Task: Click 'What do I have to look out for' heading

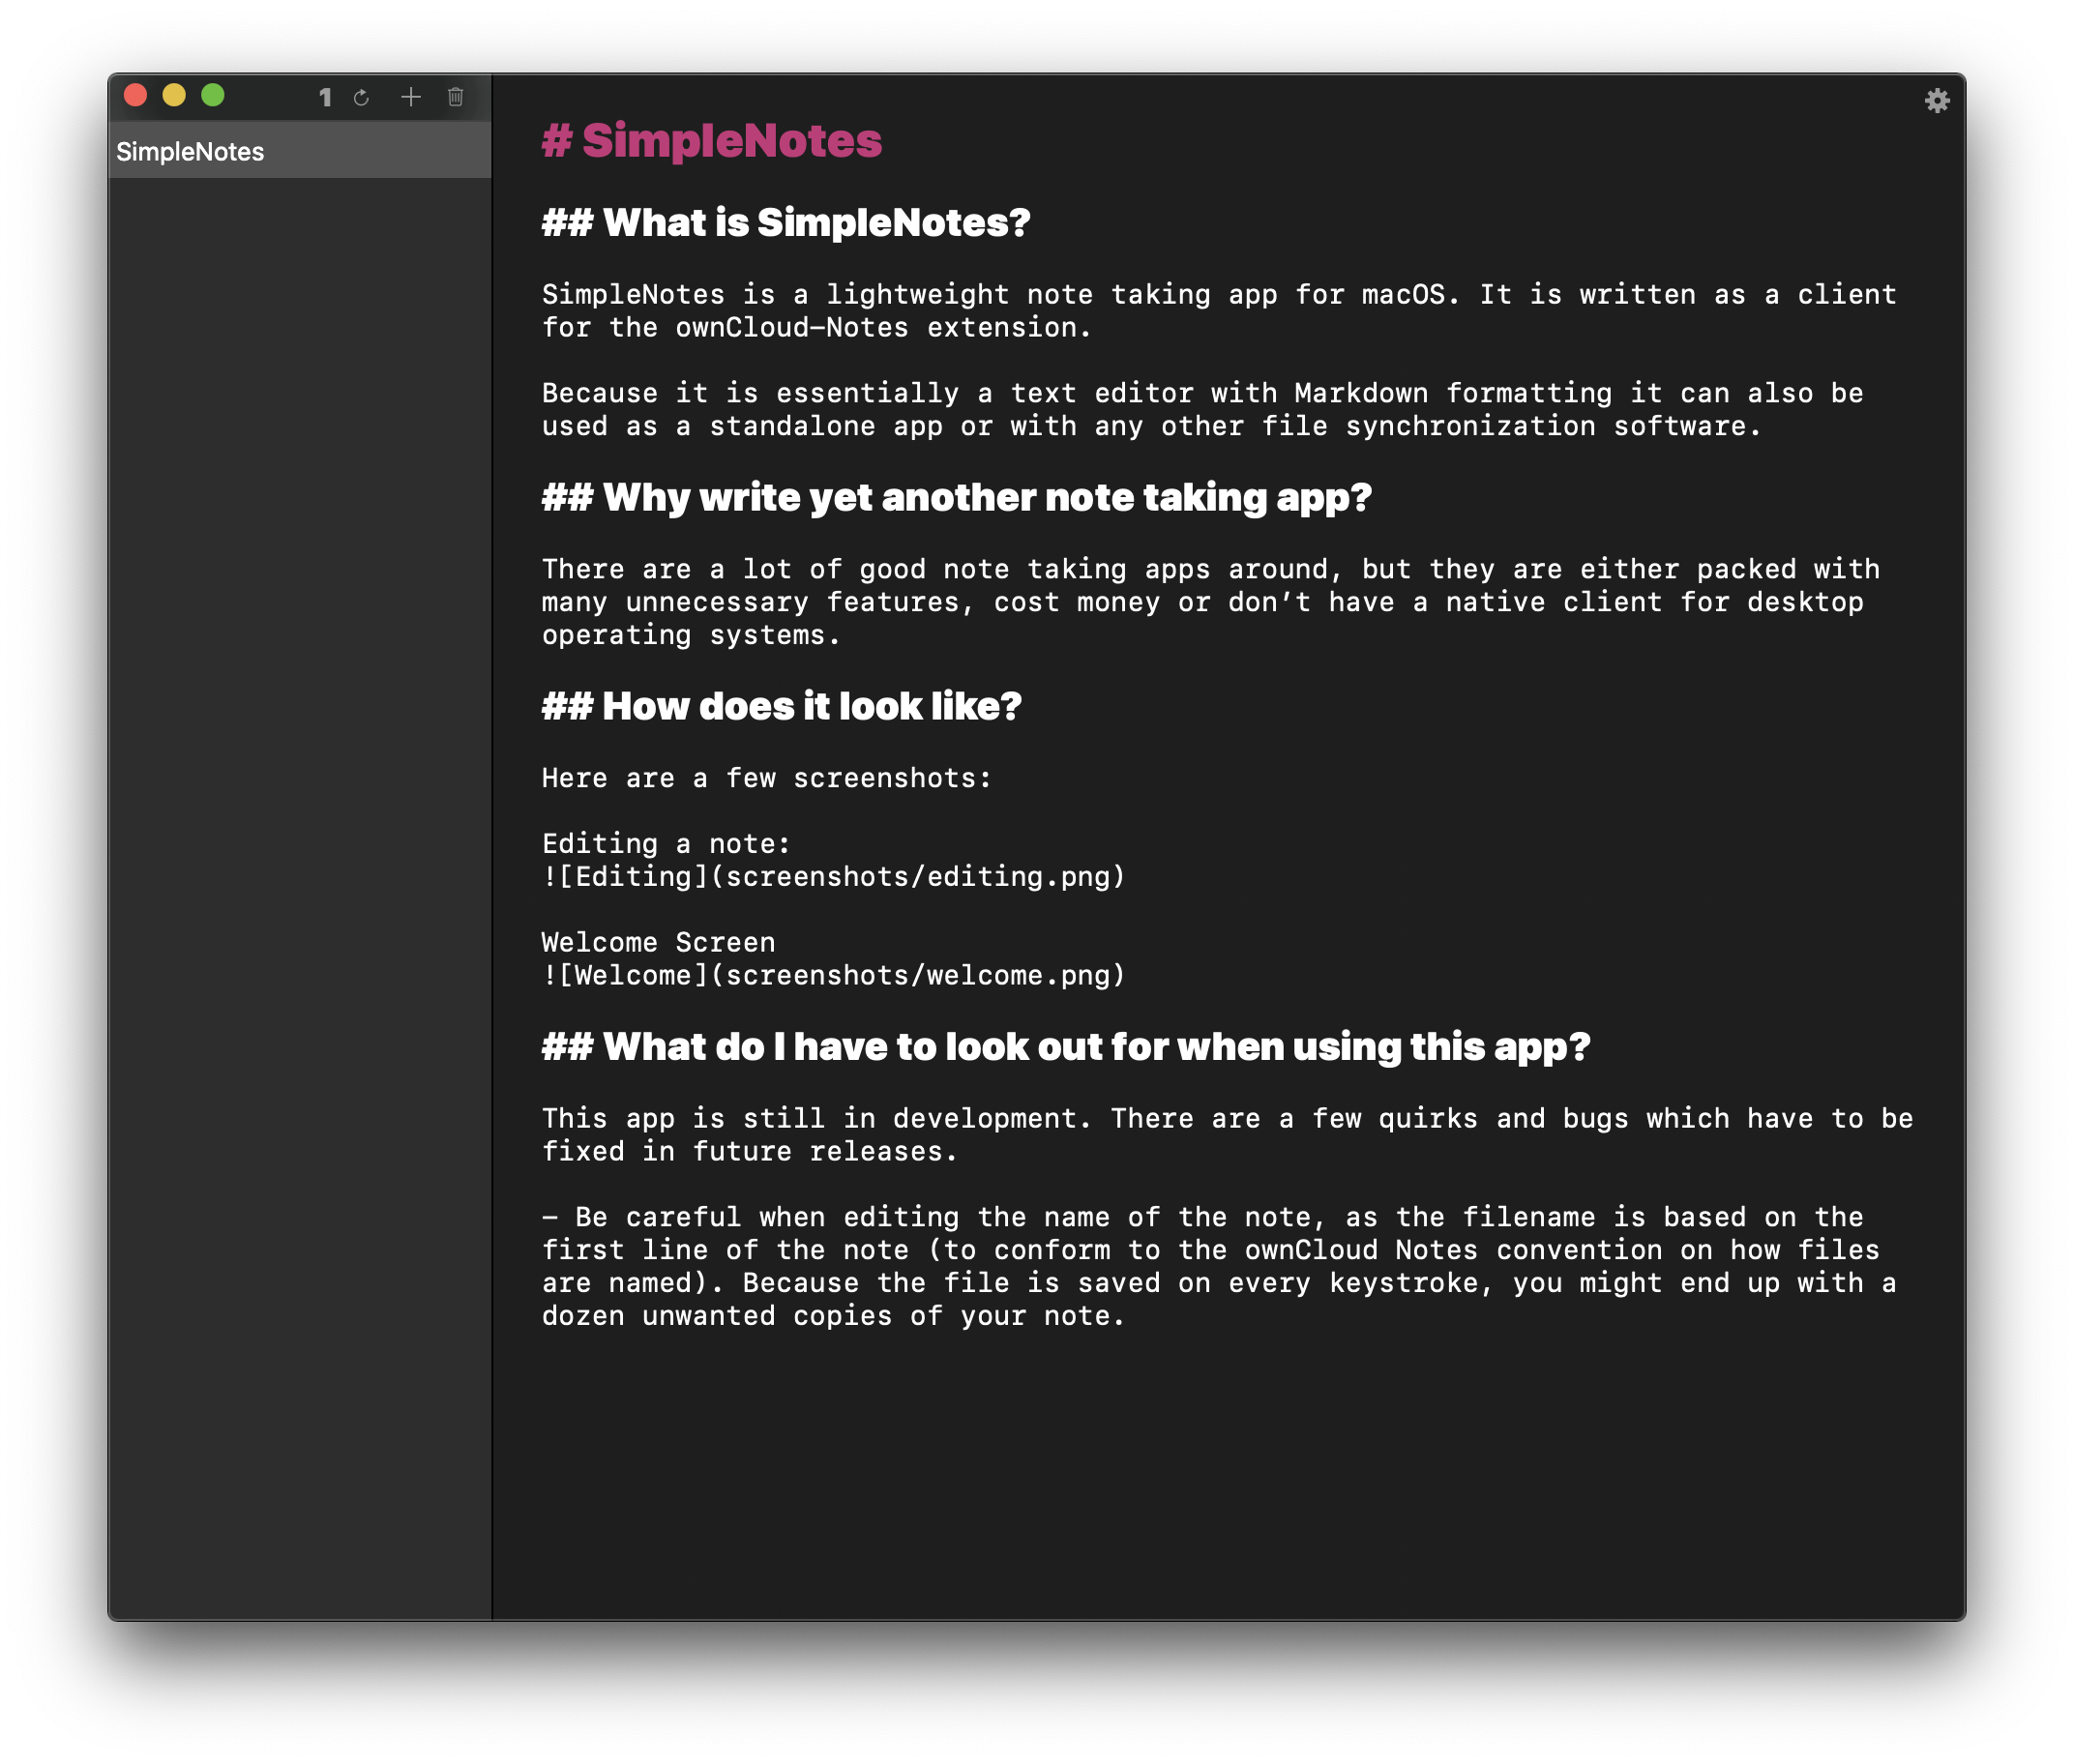Action: pos(1065,1047)
